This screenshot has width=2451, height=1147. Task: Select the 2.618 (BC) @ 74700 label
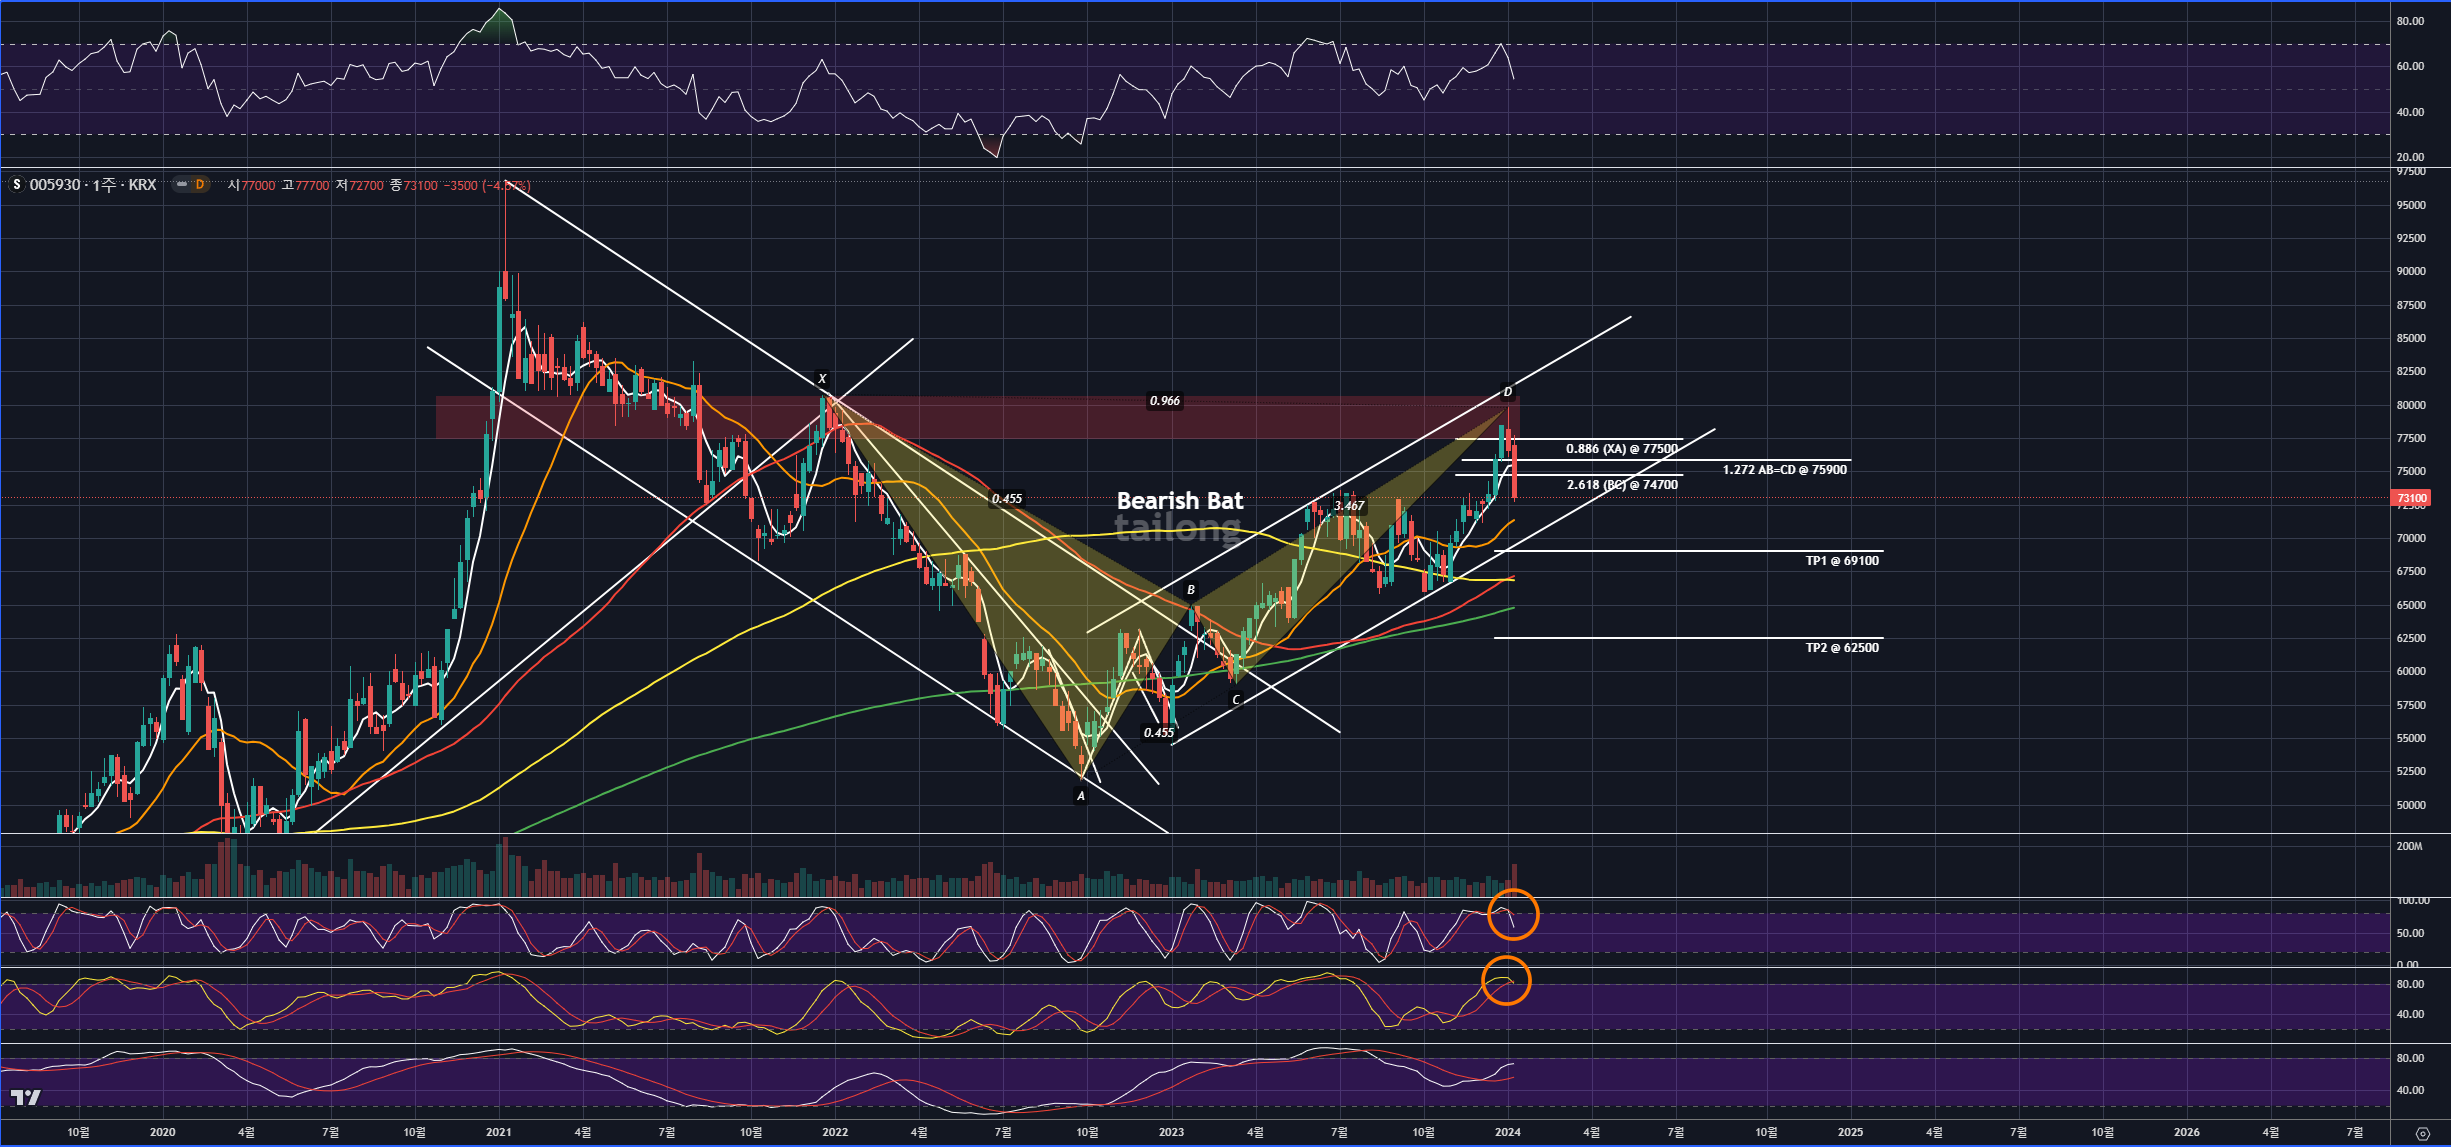pyautogui.click(x=1621, y=485)
